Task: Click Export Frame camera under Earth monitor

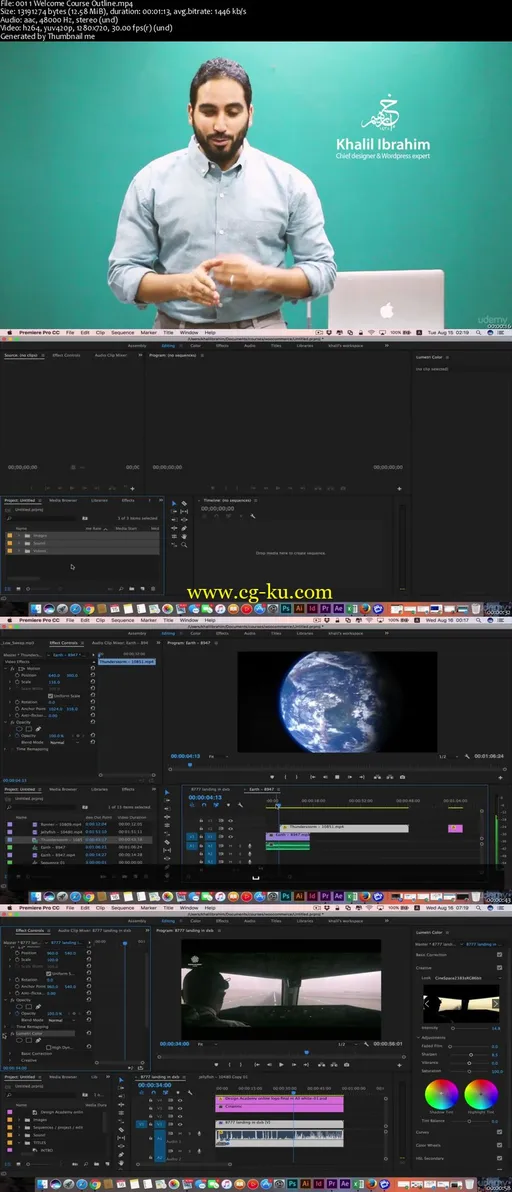Action: pyautogui.click(x=402, y=777)
